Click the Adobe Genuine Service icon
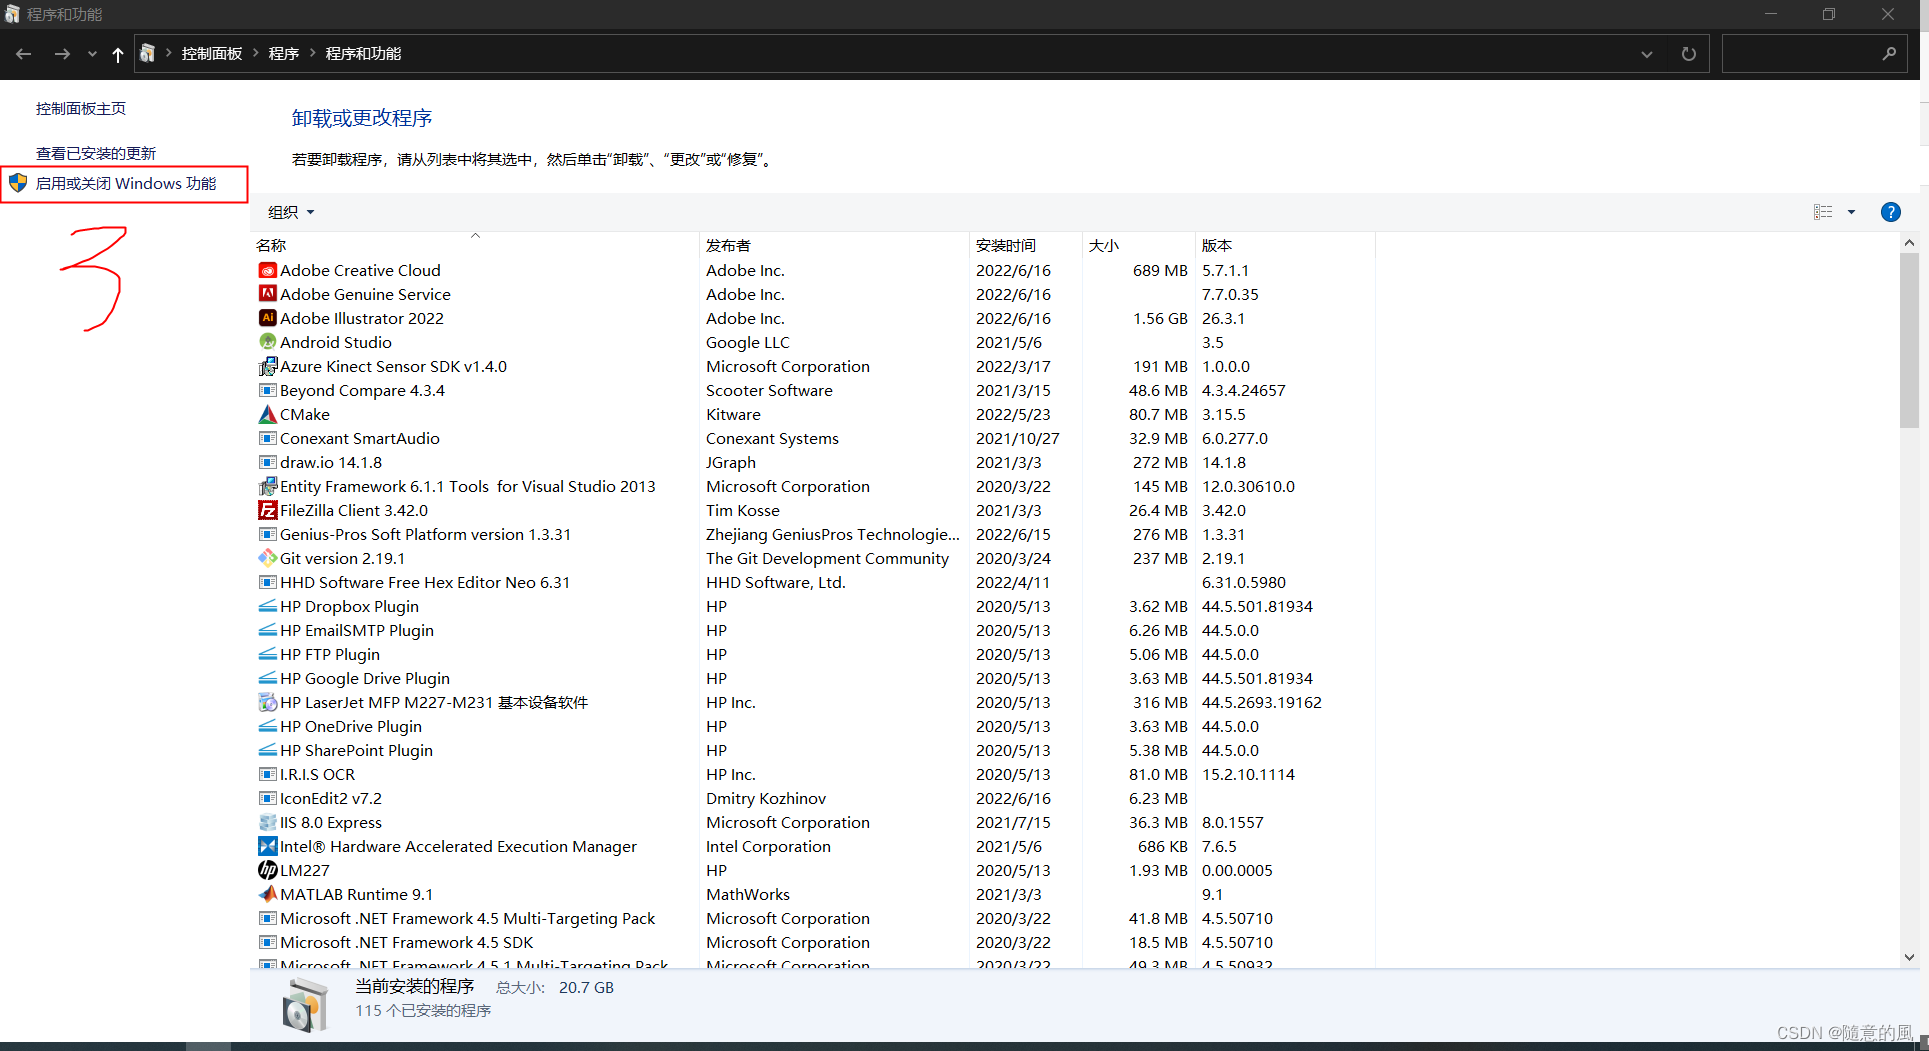The height and width of the screenshot is (1051, 1929). tap(267, 294)
